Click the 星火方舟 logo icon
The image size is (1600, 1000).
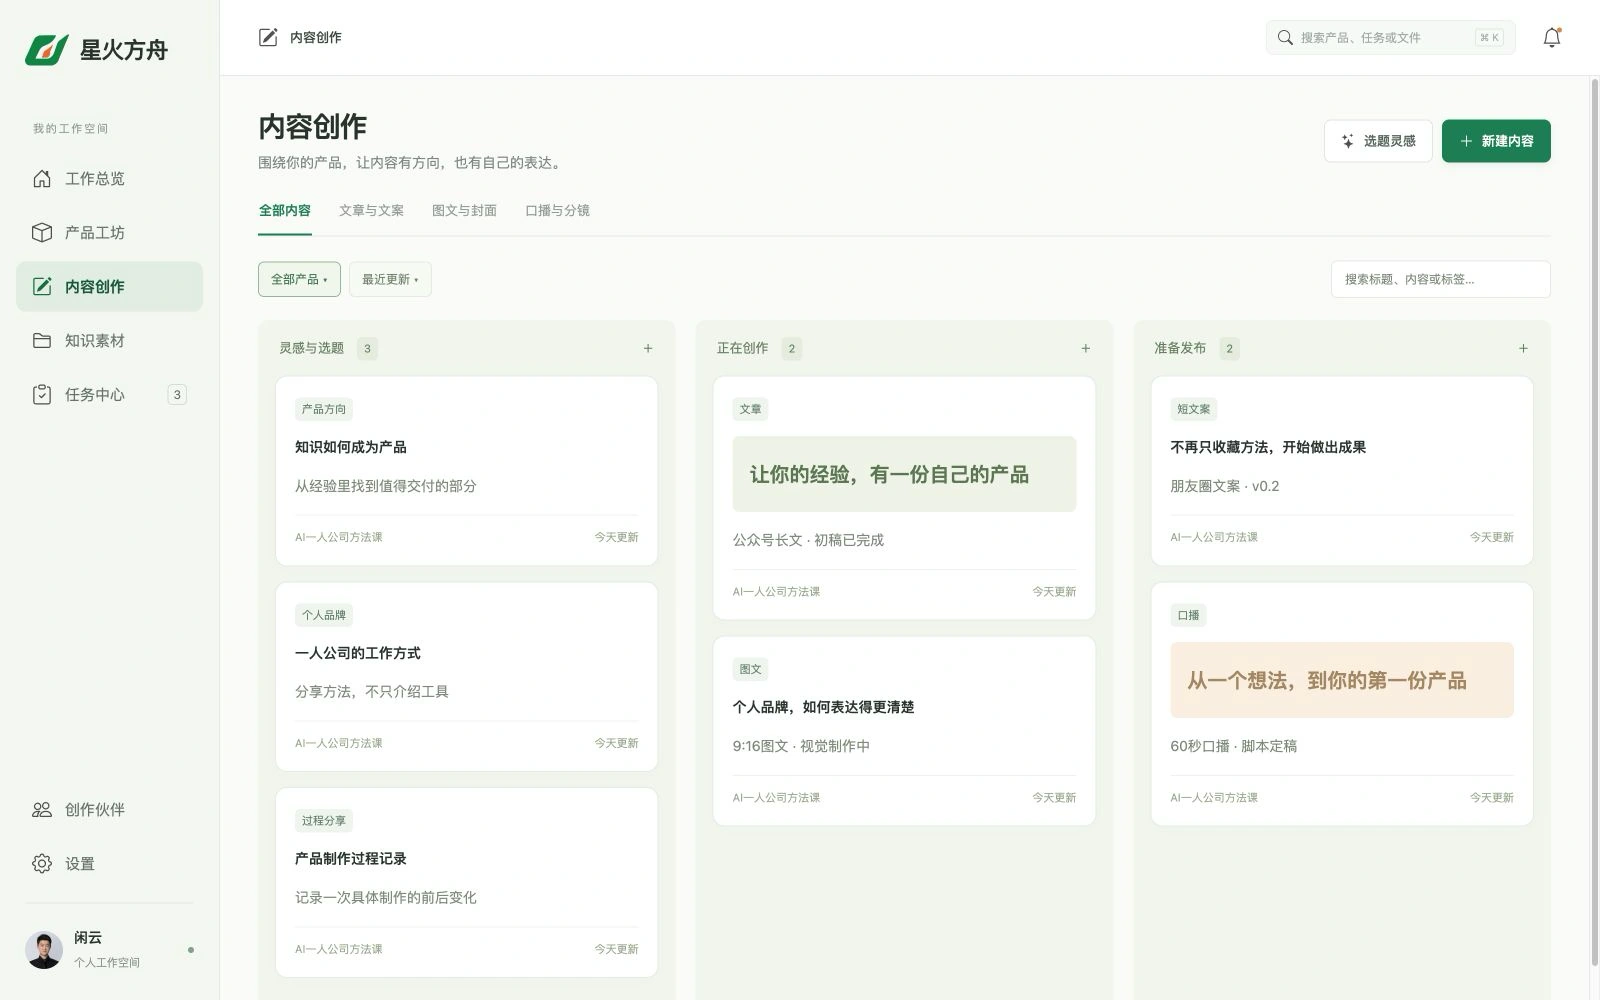(x=47, y=49)
